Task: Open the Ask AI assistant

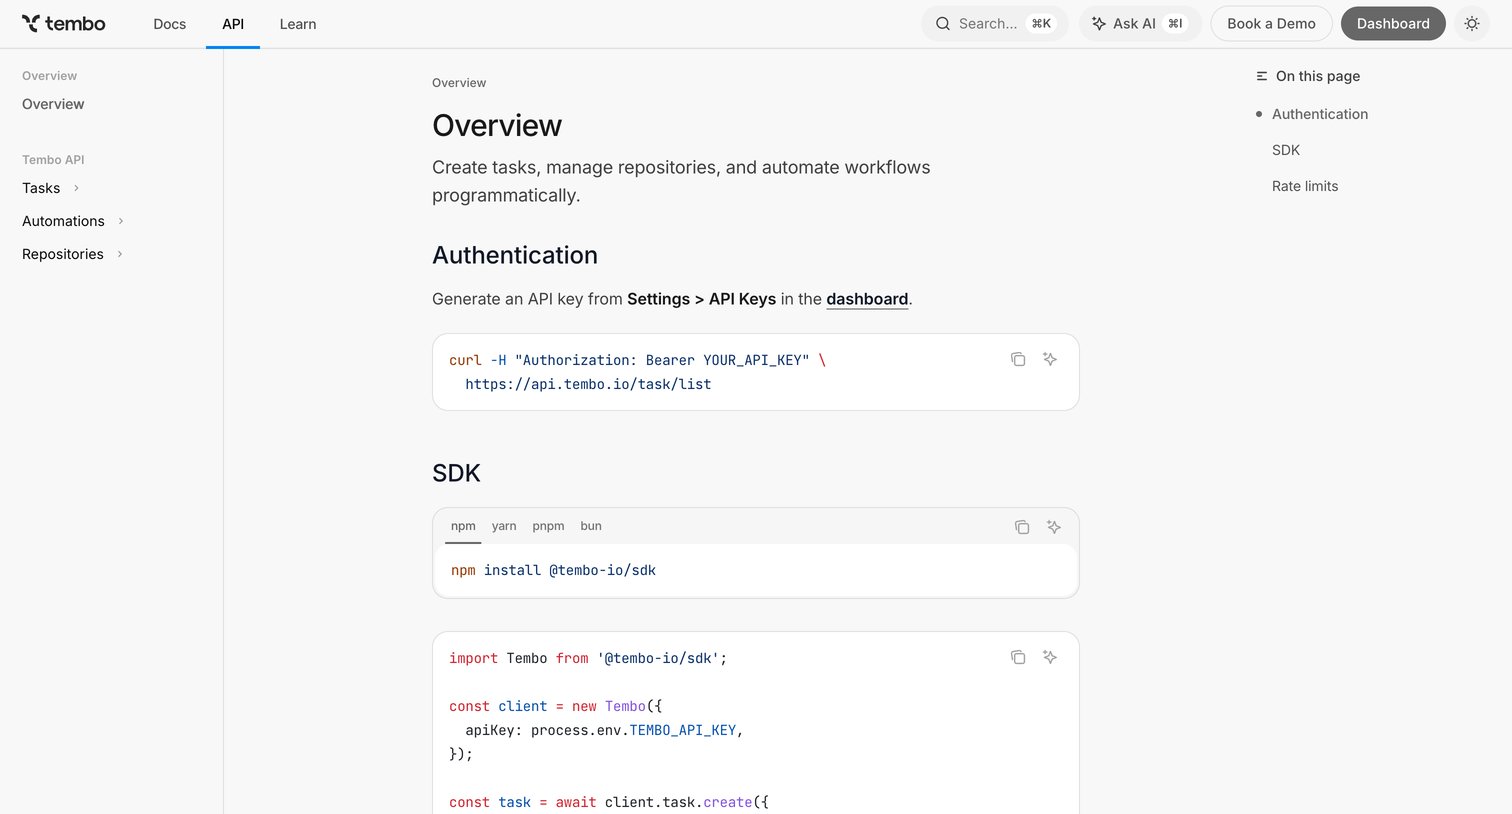Action: pyautogui.click(x=1139, y=24)
